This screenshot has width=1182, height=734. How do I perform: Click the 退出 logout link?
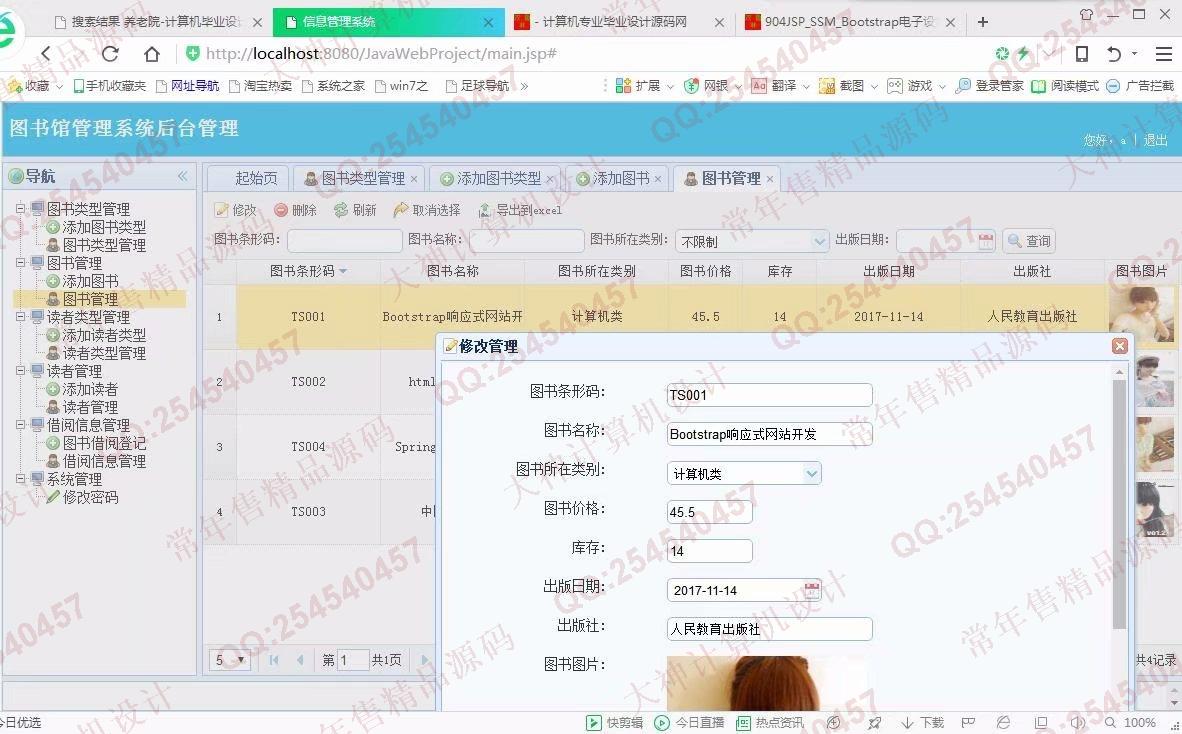coord(1156,140)
